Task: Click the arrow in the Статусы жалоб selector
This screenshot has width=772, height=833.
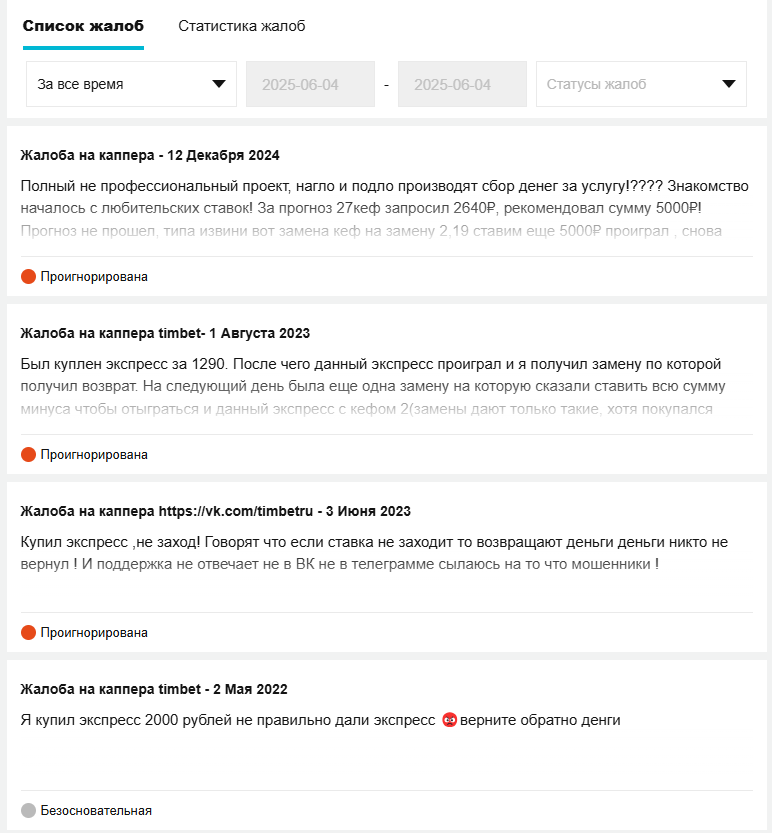Action: click(729, 84)
